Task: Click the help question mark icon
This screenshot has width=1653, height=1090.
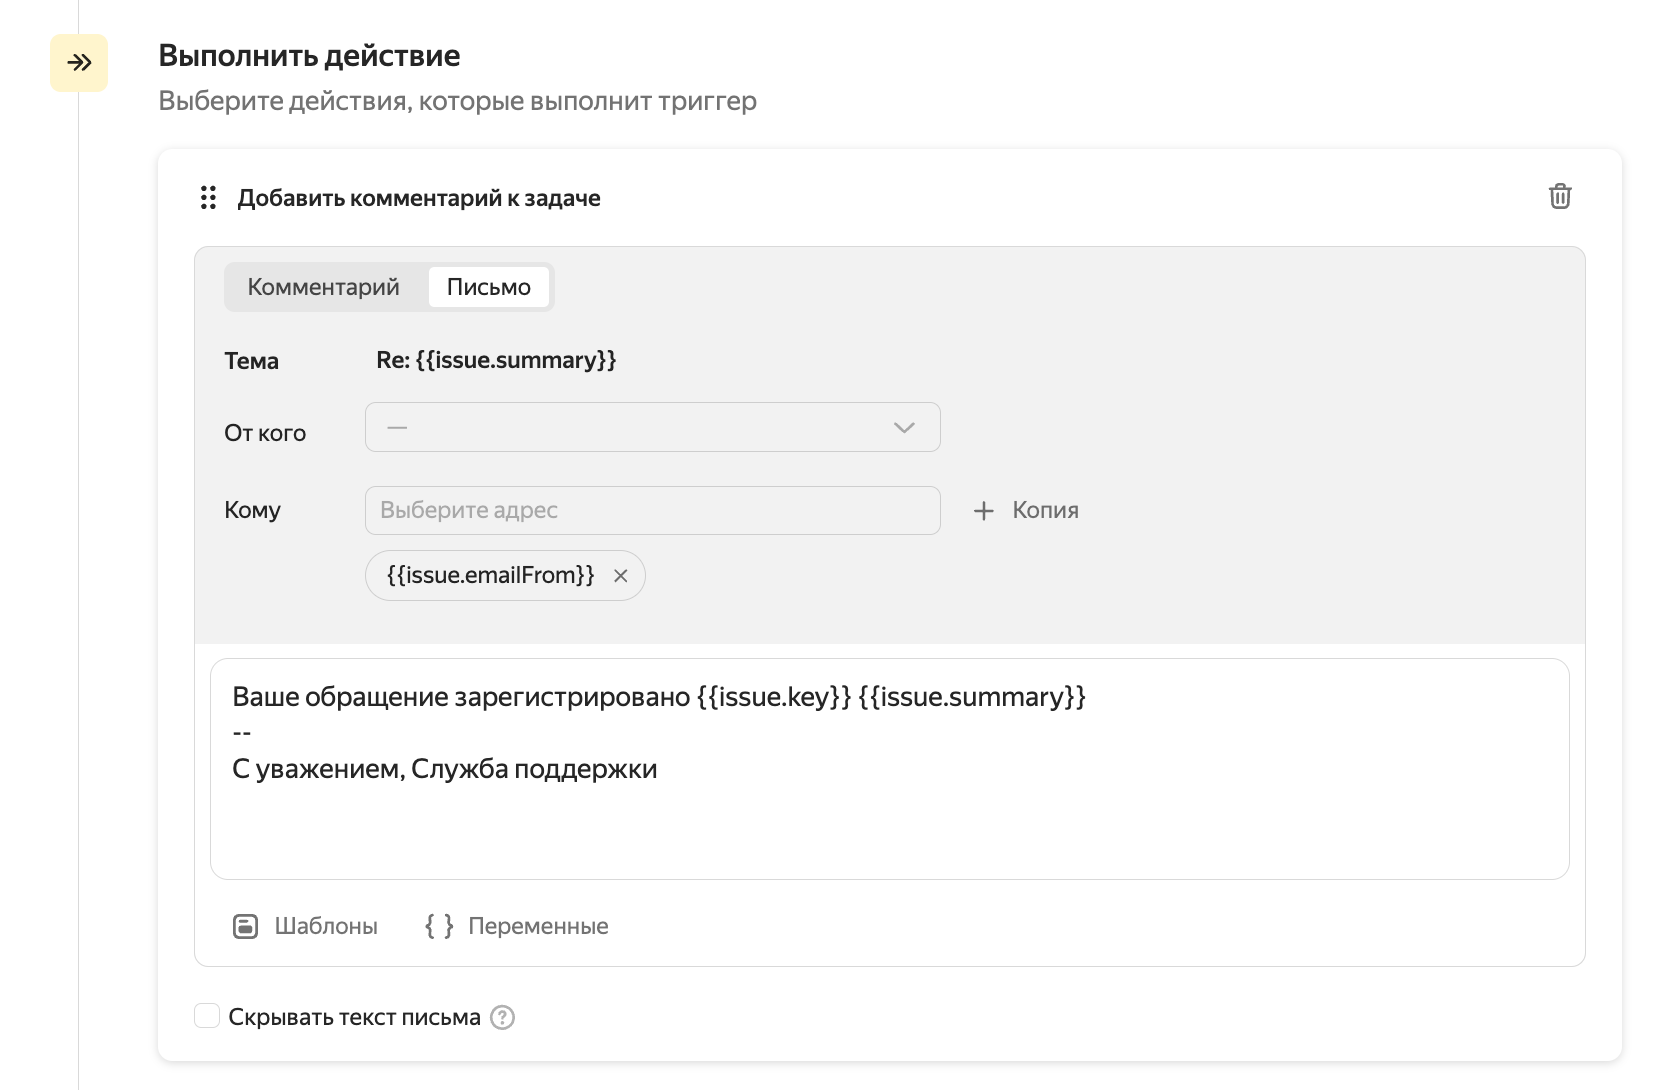Action: coord(503,1018)
